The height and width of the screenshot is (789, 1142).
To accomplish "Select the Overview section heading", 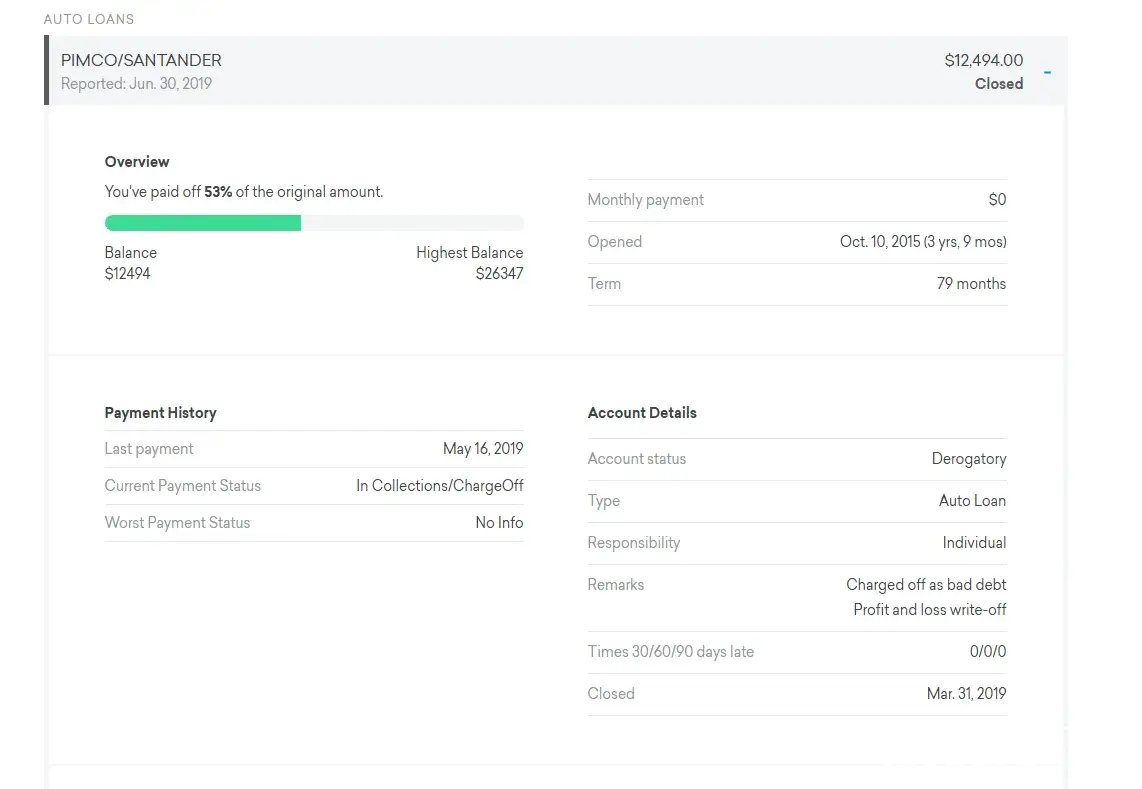I will pos(137,162).
